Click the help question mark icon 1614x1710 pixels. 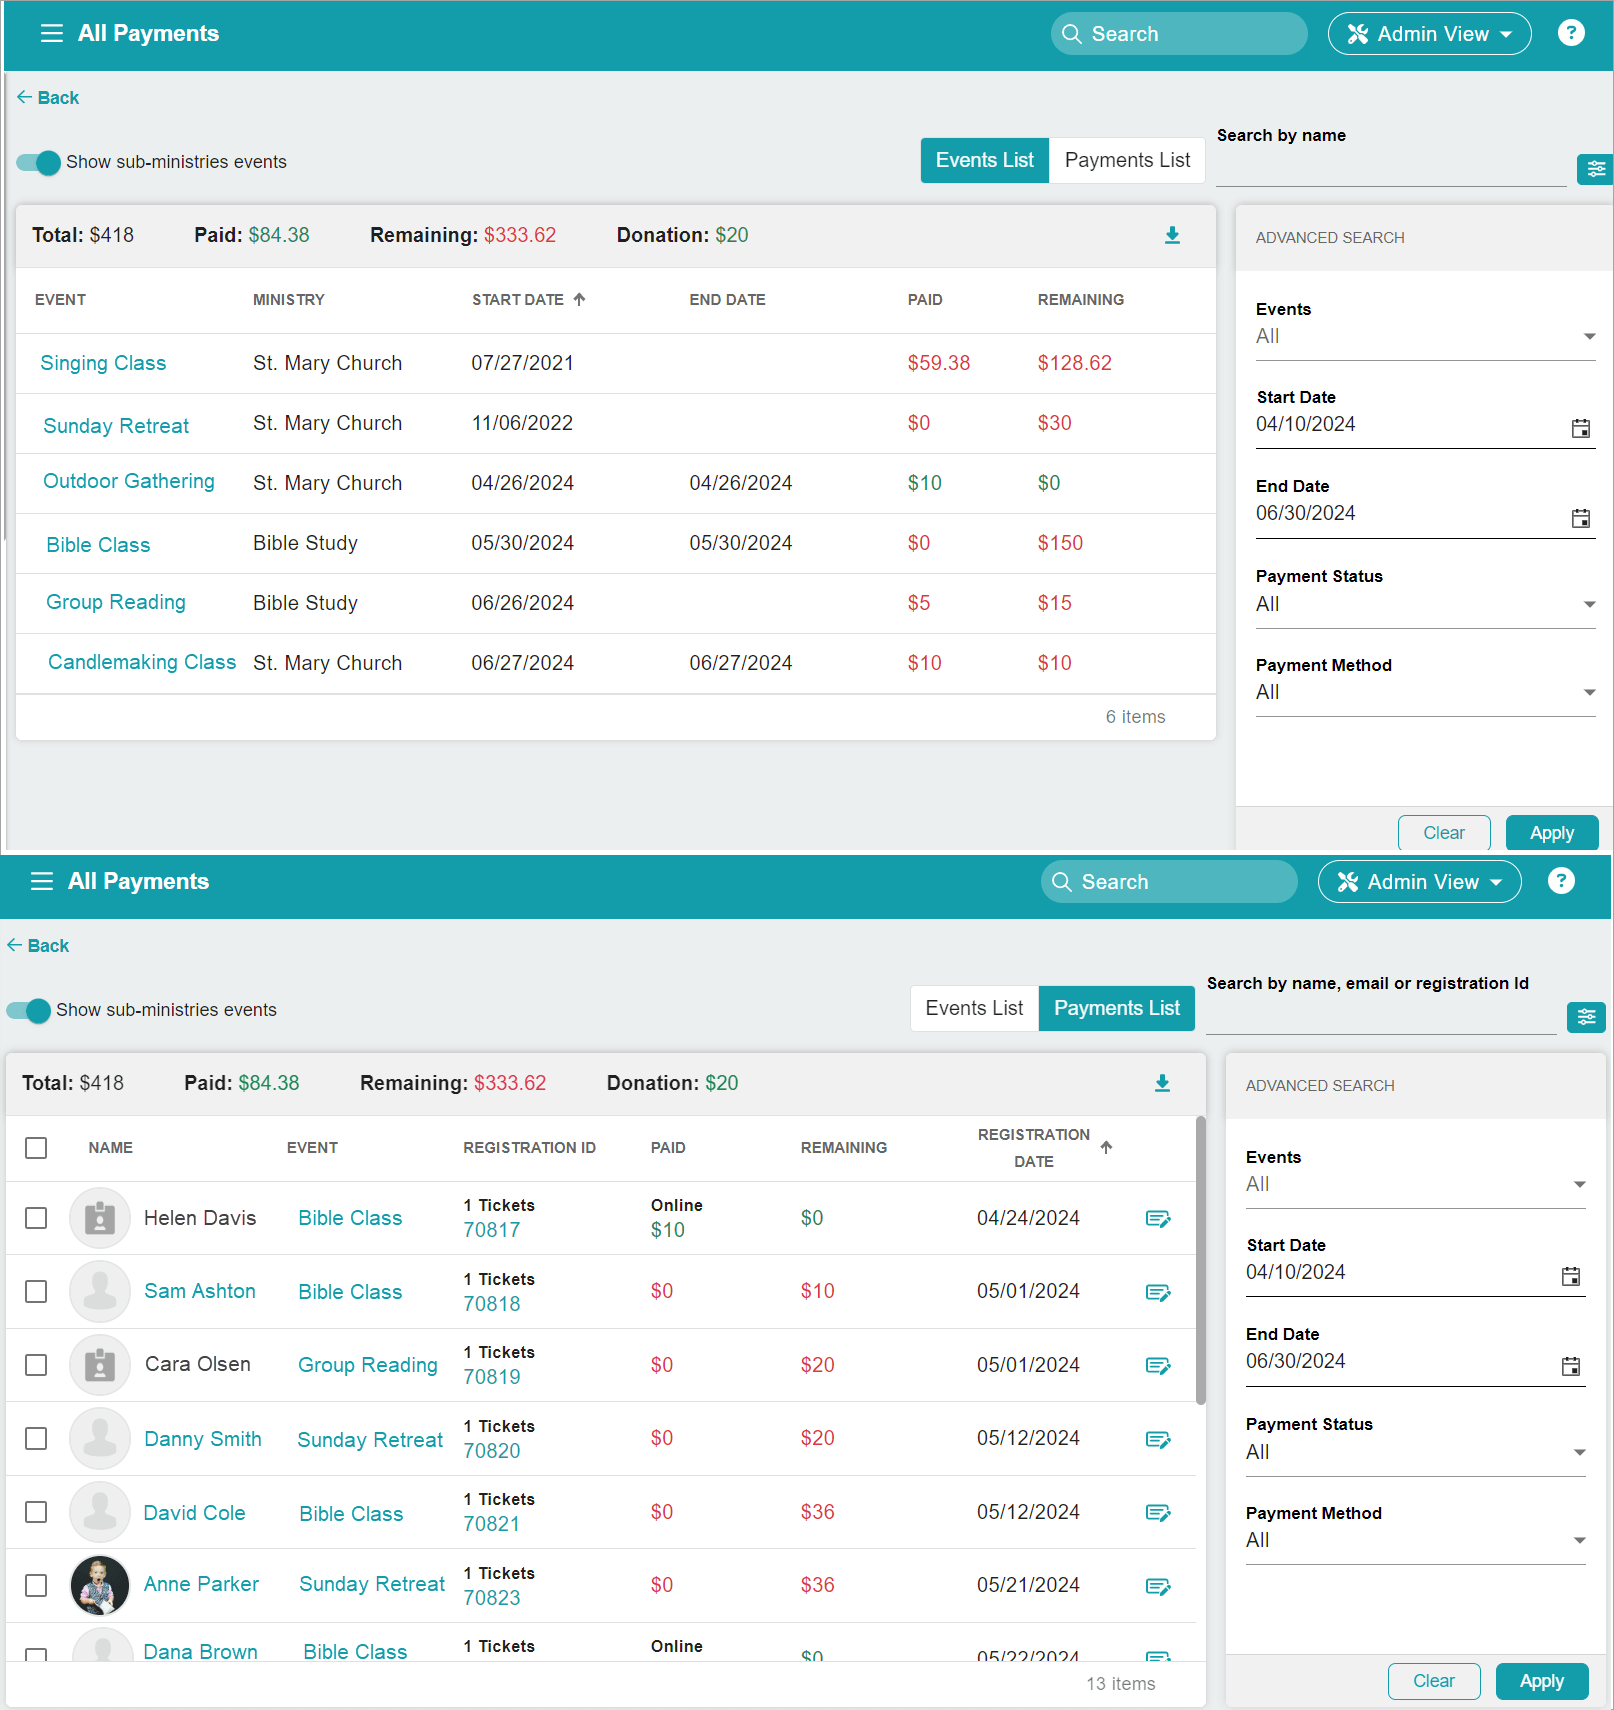click(1571, 34)
